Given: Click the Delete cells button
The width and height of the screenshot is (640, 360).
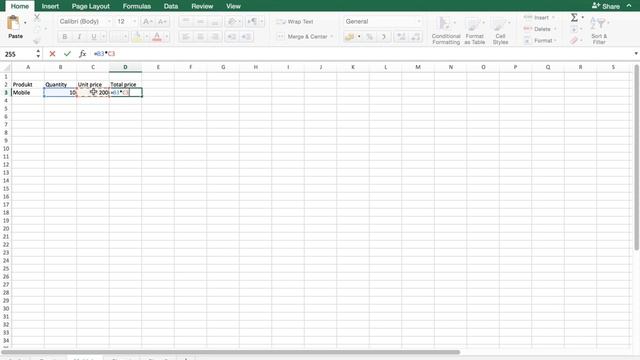Looking at the screenshot, I should click(x=539, y=29).
